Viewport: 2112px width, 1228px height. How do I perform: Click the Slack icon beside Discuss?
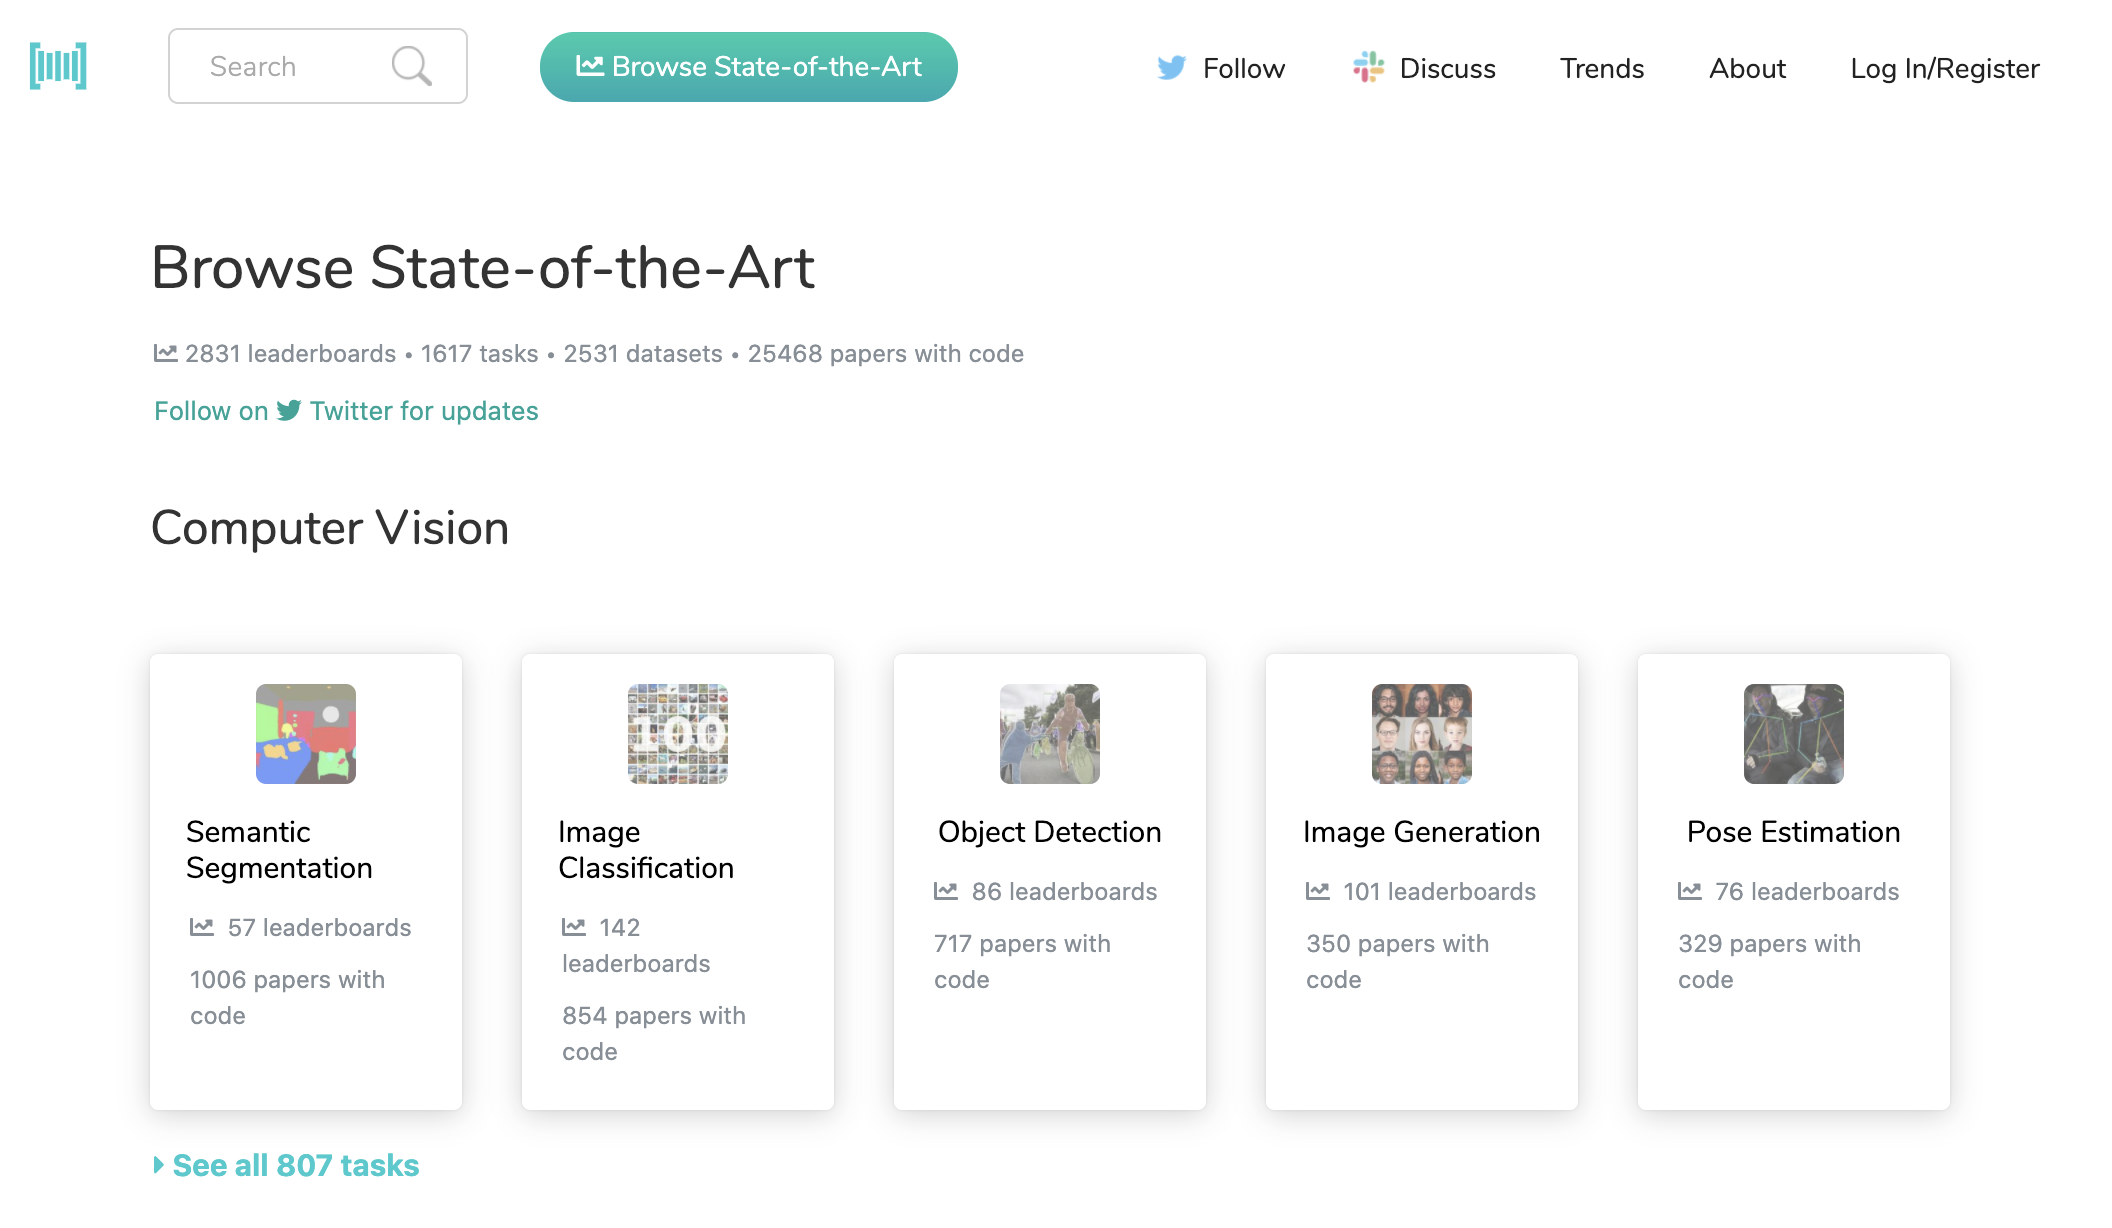1368,67
